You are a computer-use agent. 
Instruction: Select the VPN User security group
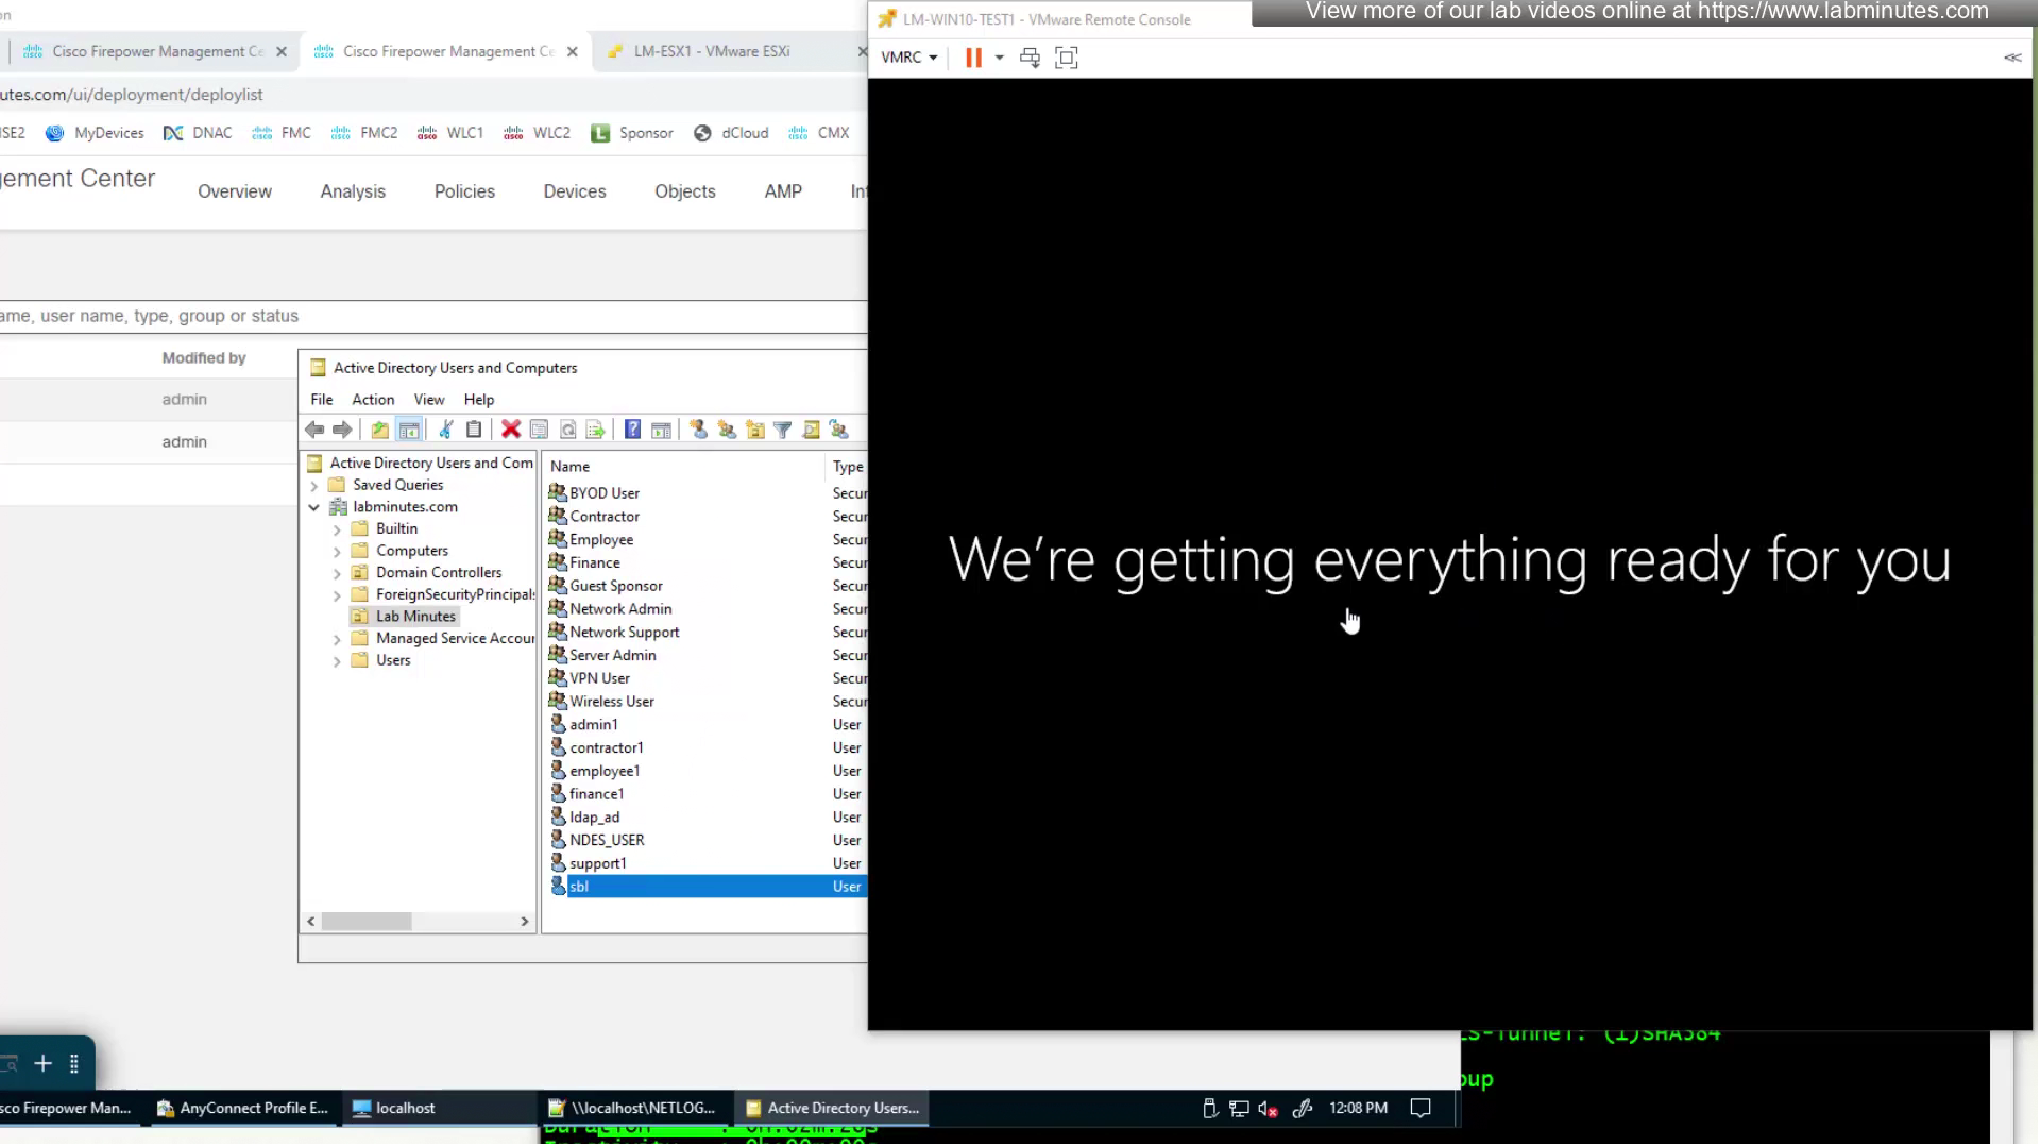coord(600,678)
